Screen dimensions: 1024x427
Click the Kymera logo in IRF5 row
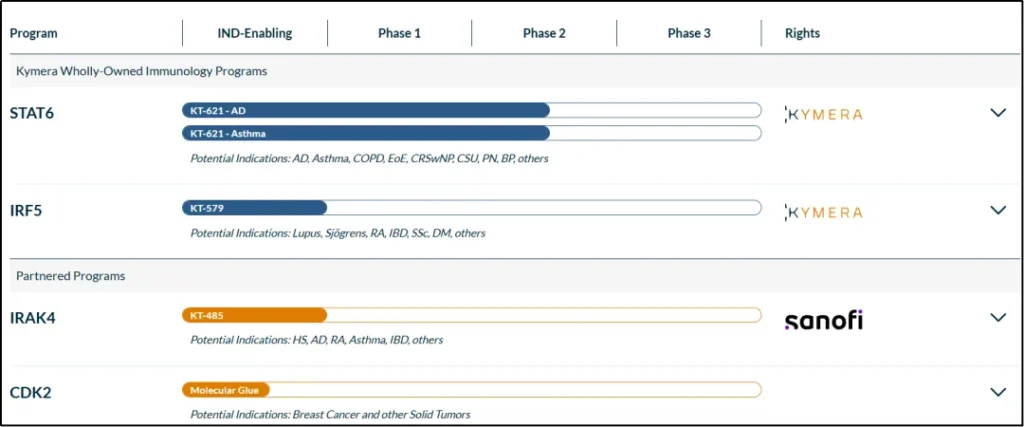[823, 212]
